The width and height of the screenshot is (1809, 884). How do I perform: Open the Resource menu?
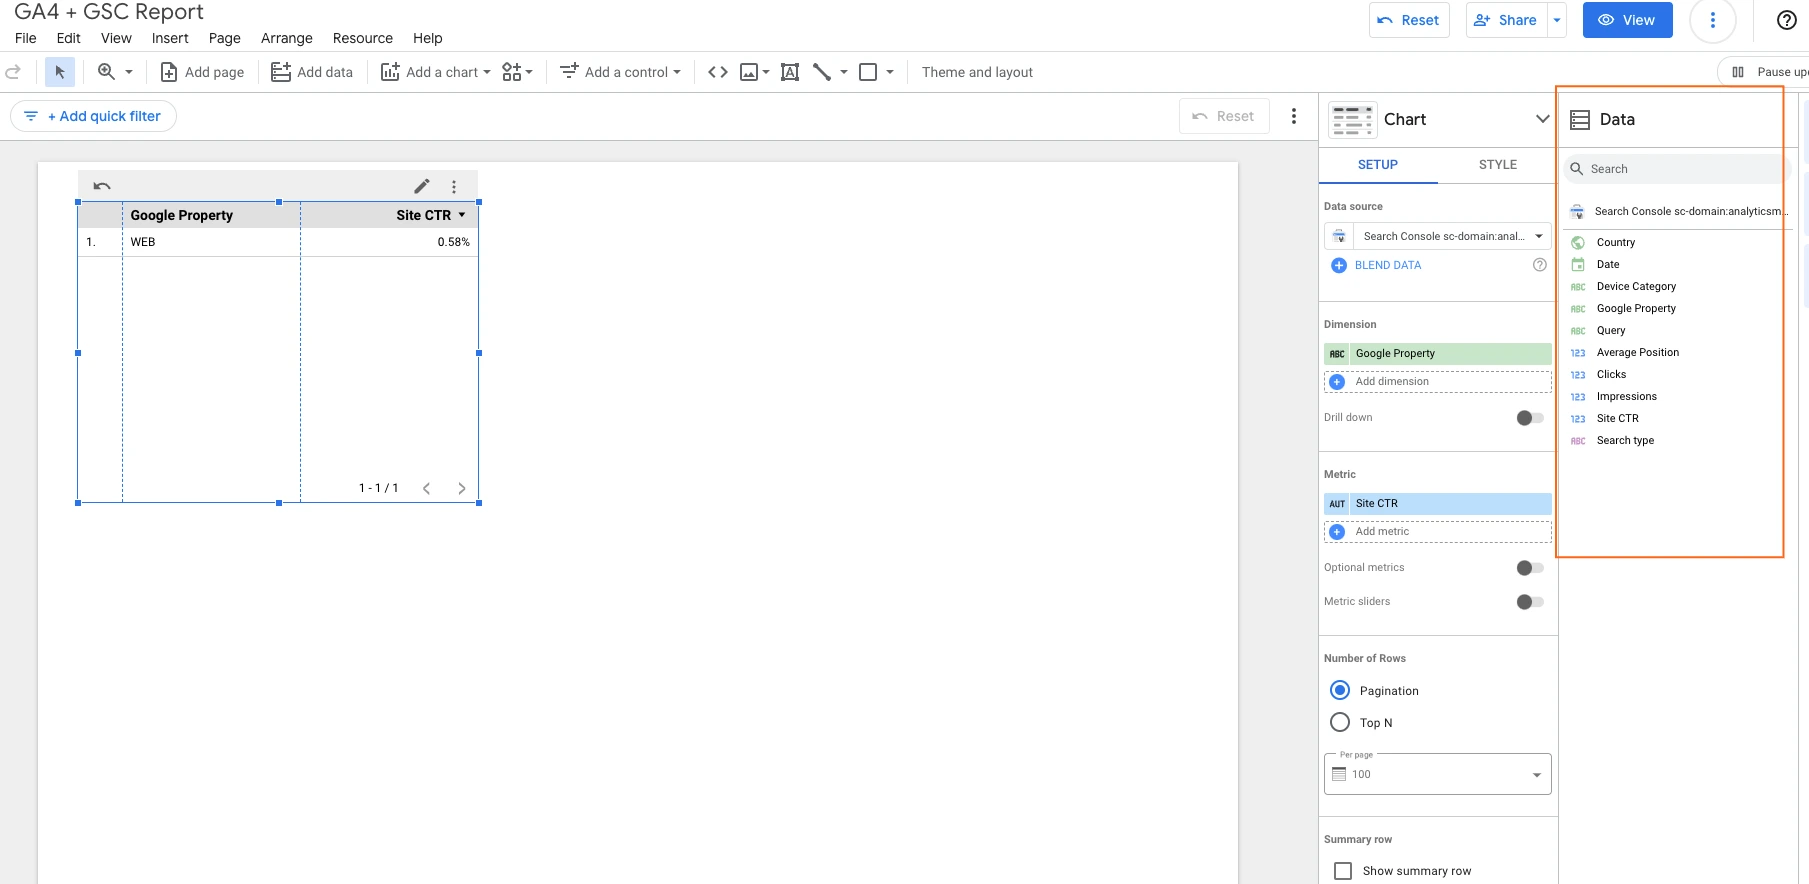click(x=363, y=38)
